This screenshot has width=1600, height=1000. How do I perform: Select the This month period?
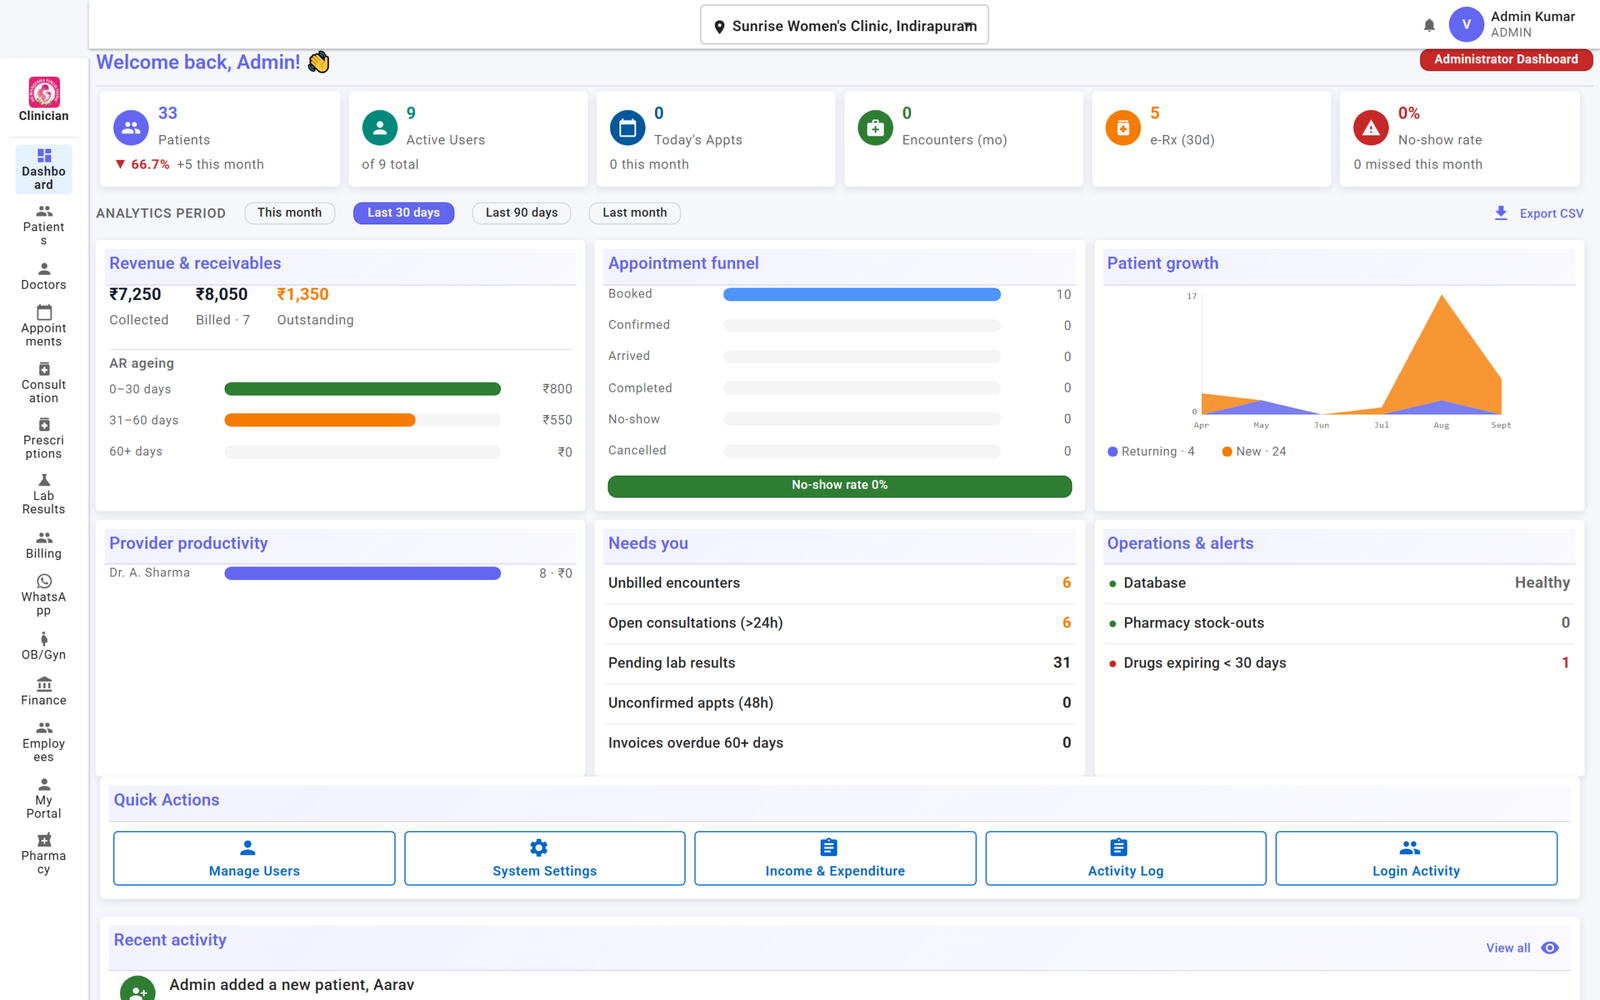(289, 213)
